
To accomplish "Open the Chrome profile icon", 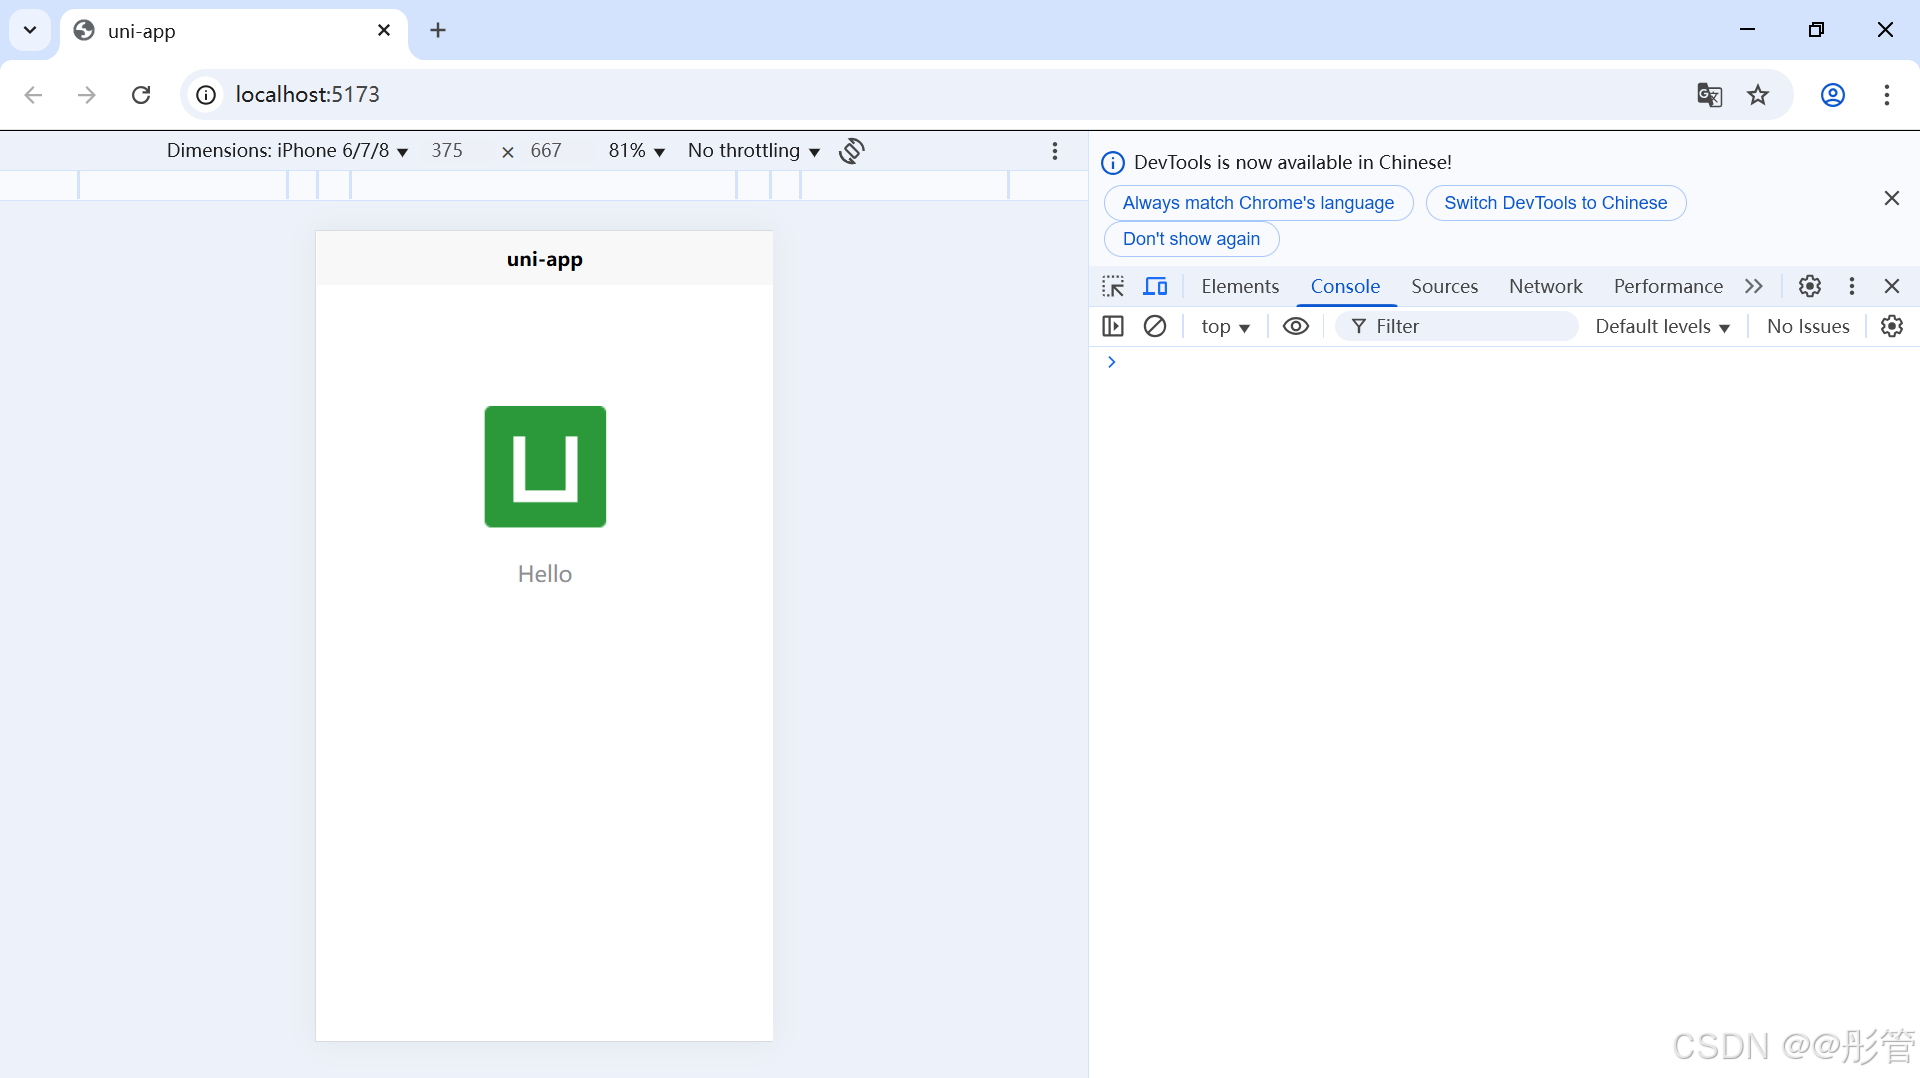I will point(1832,94).
